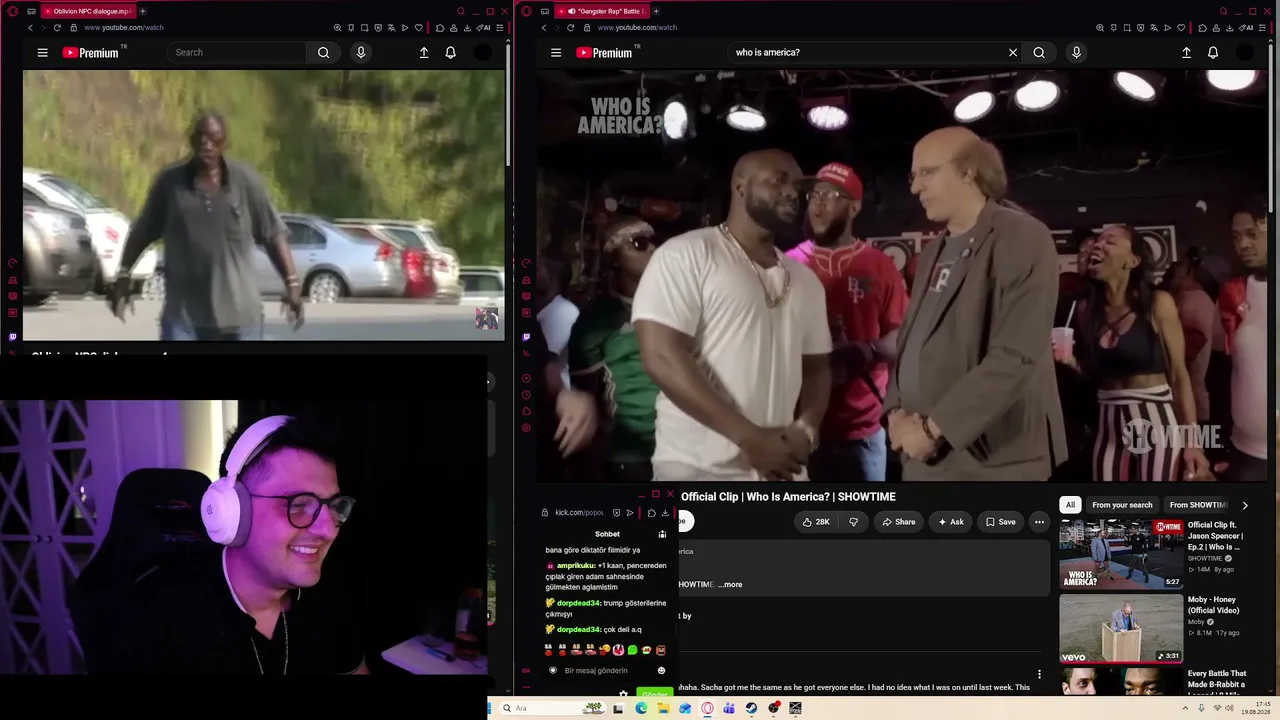Clear the 'who is america?' search text
Viewport: 1280px width, 720px height.
(x=1013, y=53)
